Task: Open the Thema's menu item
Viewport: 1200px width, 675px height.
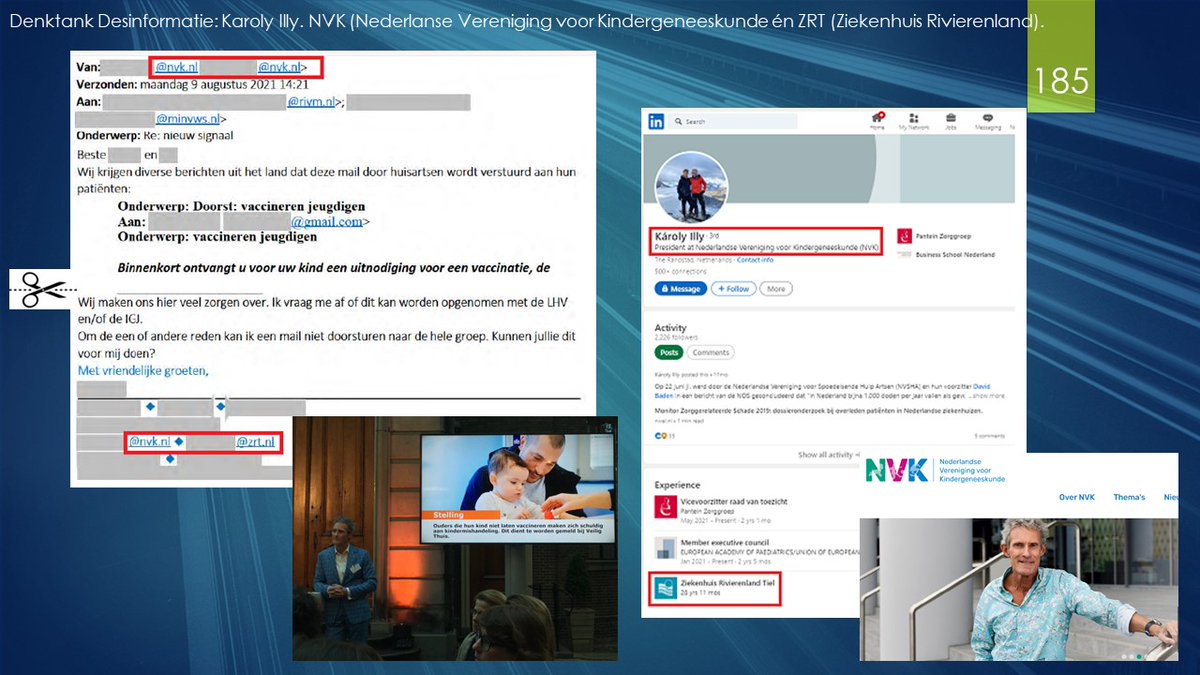Action: pyautogui.click(x=1129, y=497)
